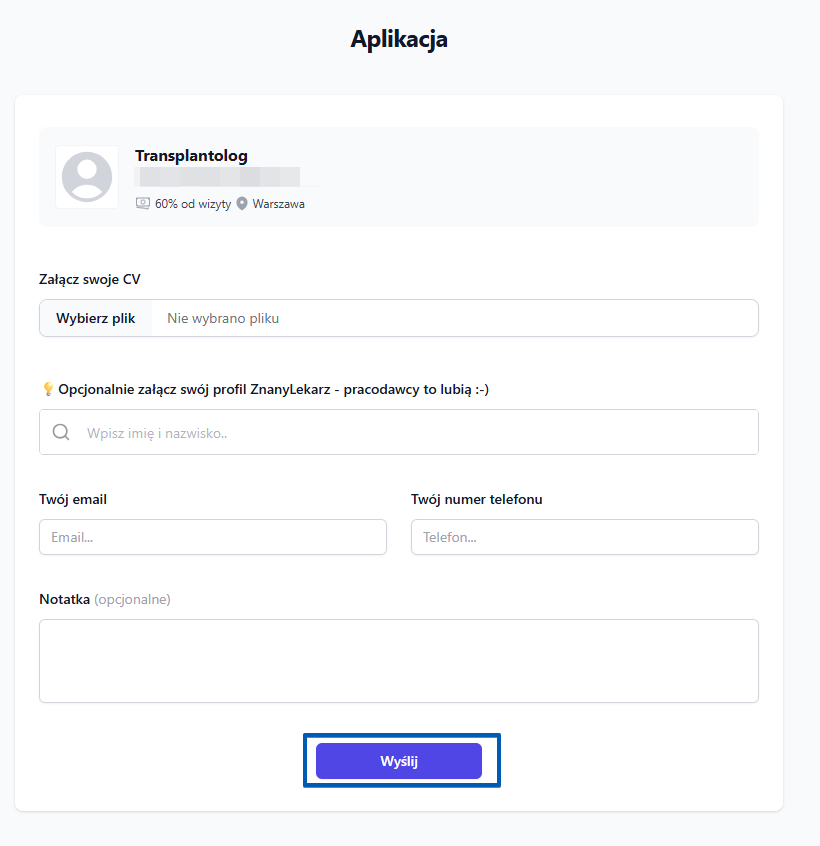Click the Telefon input field
820x846 pixels.
click(x=584, y=537)
